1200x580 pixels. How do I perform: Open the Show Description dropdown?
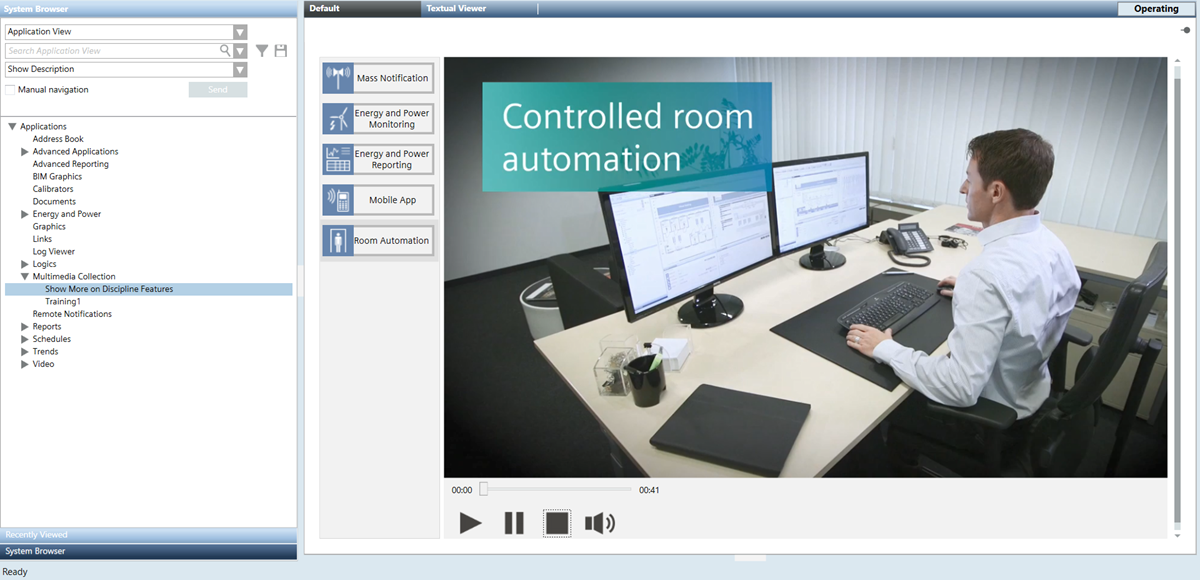[x=240, y=70]
